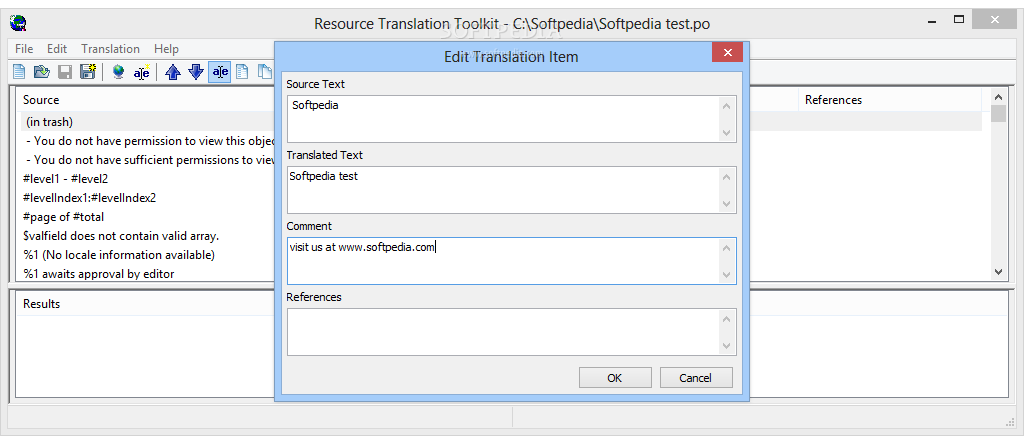Click the grayed Save floppy disk icon
The width and height of the screenshot is (1024, 436).
(65, 72)
